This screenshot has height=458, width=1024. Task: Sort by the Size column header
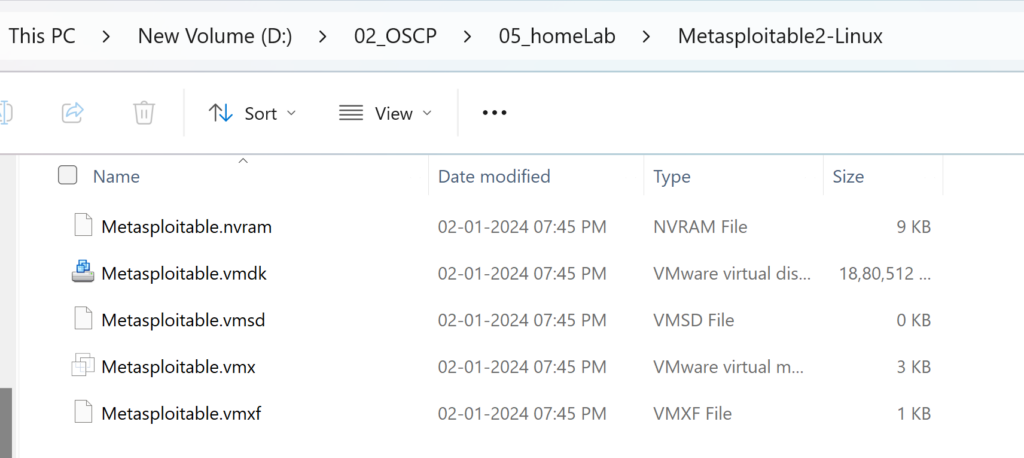[848, 176]
